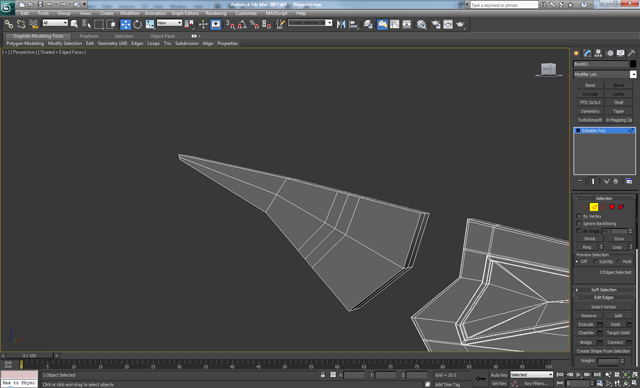Open the Material Editor icon
This screenshot has width=640, height=388.
click(x=422, y=24)
